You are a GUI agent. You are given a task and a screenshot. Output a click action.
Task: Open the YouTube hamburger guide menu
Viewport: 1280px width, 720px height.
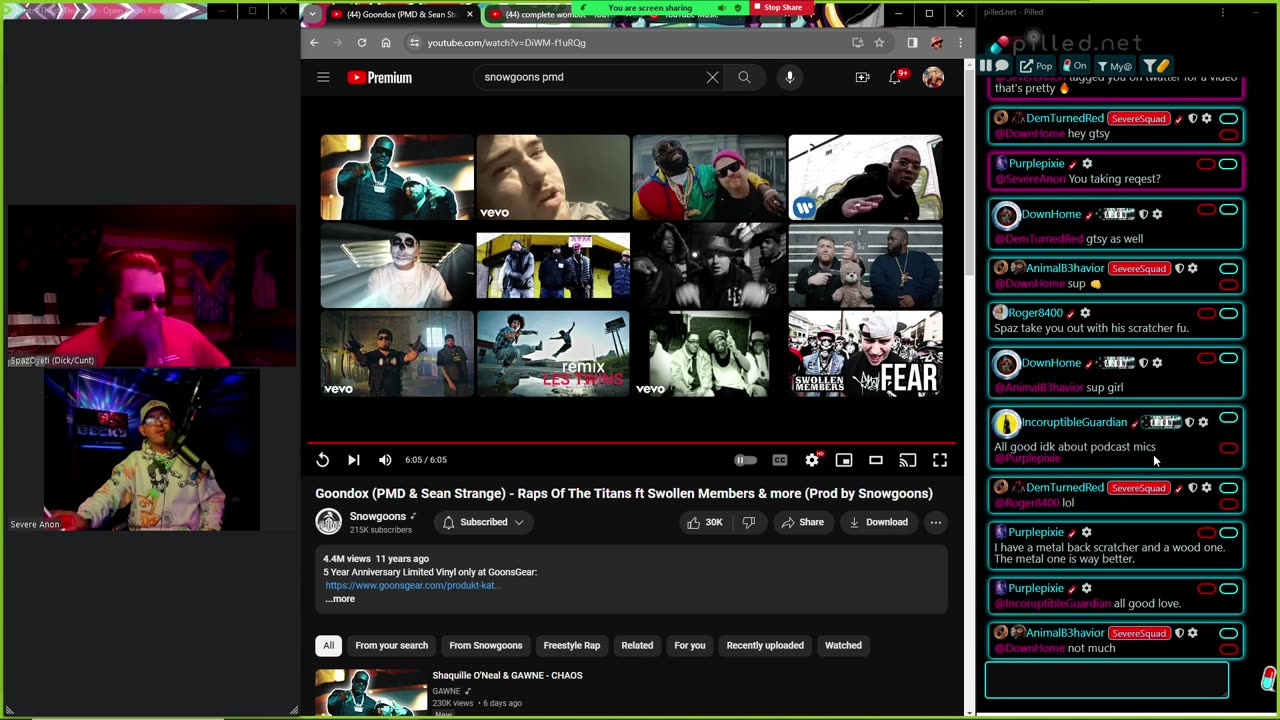[x=323, y=77]
